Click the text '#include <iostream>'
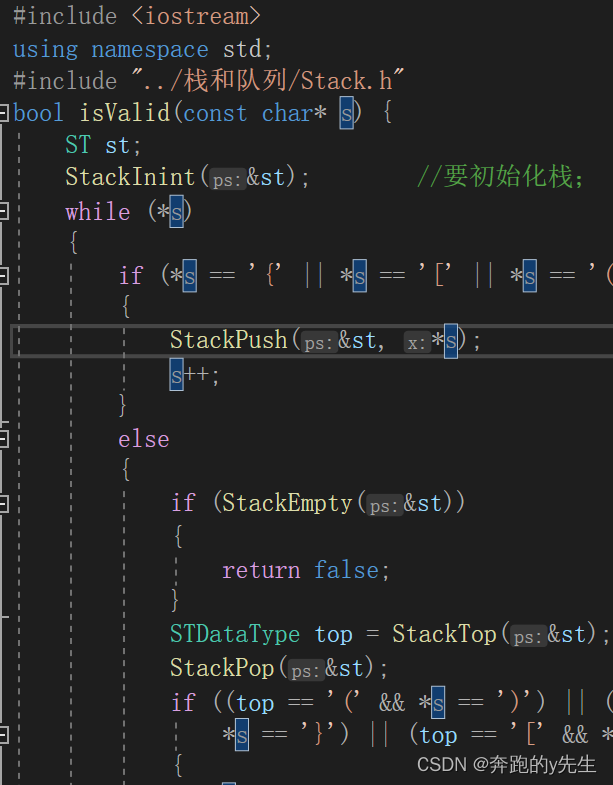This screenshot has width=613, height=785. [137, 16]
